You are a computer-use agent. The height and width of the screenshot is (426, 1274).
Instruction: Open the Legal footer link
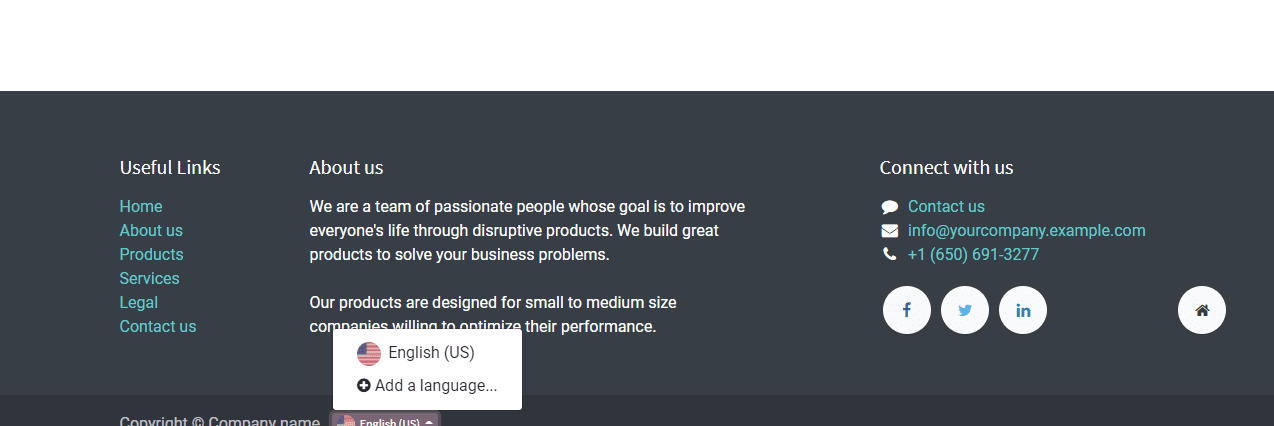[138, 303]
